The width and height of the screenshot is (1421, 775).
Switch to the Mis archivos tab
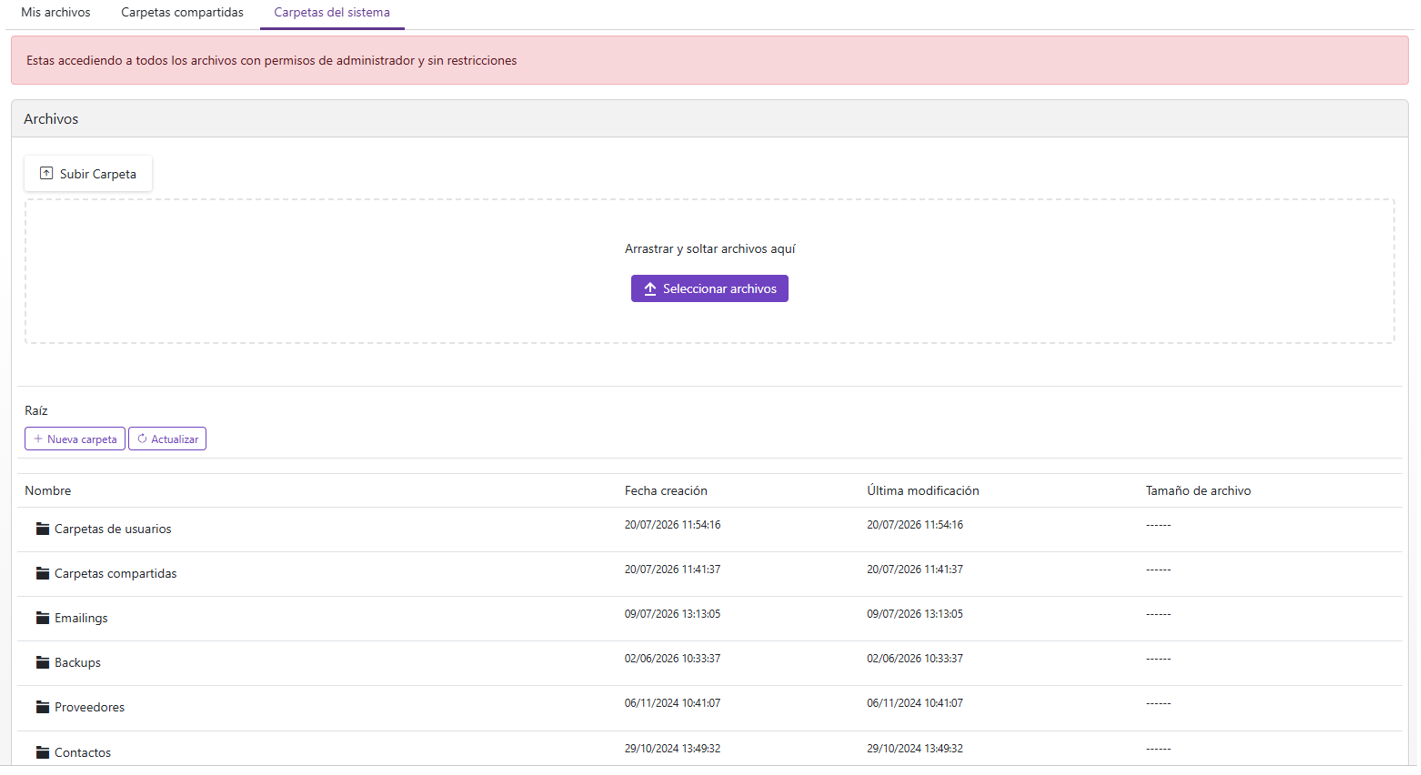click(x=56, y=13)
